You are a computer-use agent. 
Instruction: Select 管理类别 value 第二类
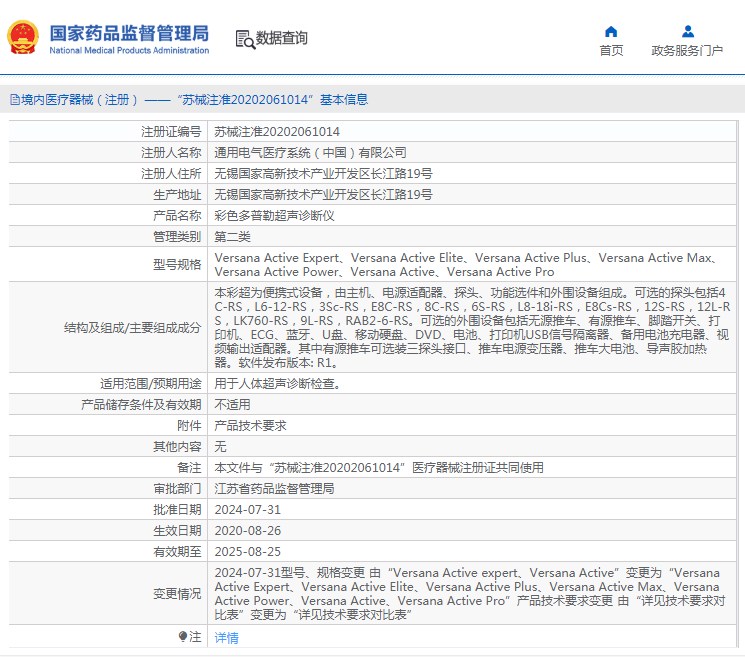click(232, 237)
